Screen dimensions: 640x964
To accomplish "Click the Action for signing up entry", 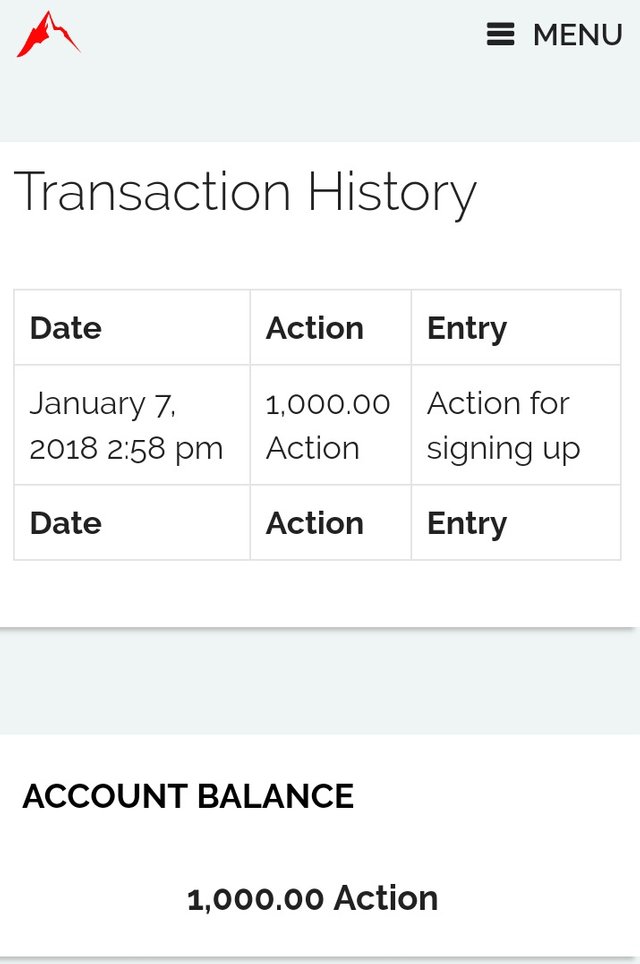I will (503, 425).
